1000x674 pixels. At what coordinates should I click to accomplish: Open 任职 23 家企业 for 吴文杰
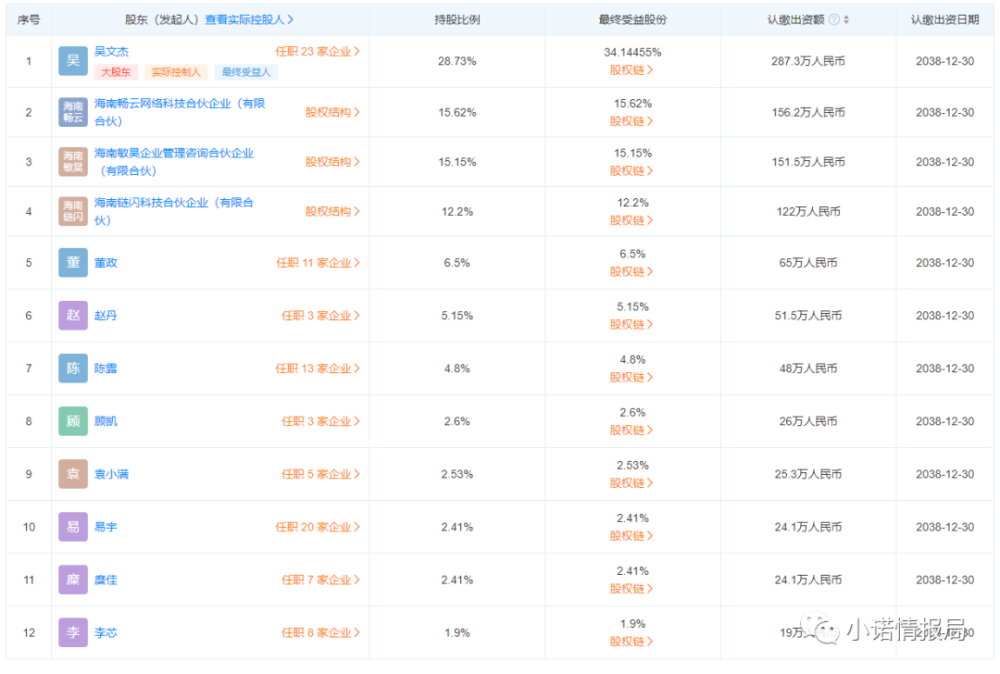(318, 52)
